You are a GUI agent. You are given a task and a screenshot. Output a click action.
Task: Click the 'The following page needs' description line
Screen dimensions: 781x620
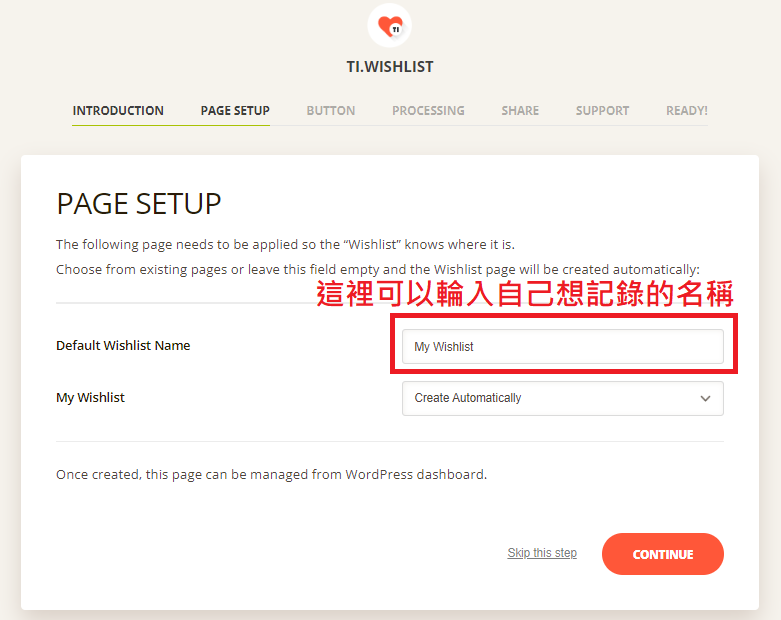(x=285, y=245)
